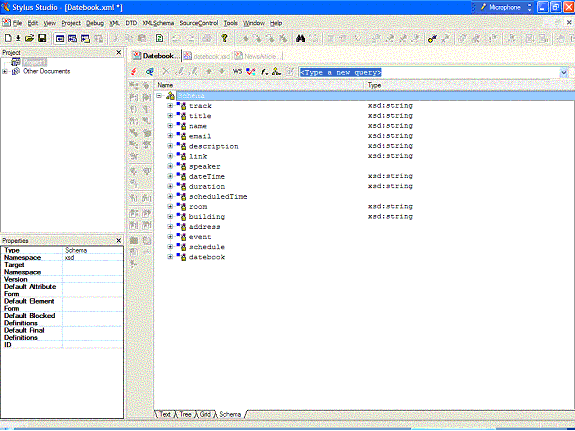Select the project root icon in Project panel

pyautogui.click(x=16, y=62)
